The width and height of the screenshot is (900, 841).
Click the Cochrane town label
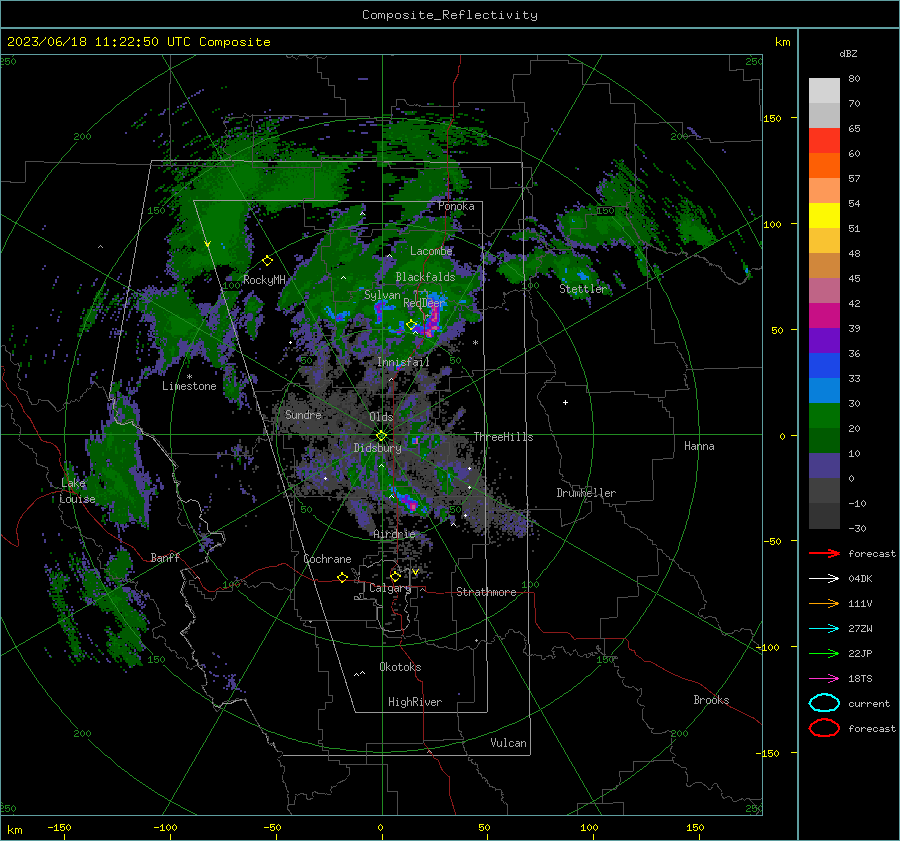click(327, 559)
